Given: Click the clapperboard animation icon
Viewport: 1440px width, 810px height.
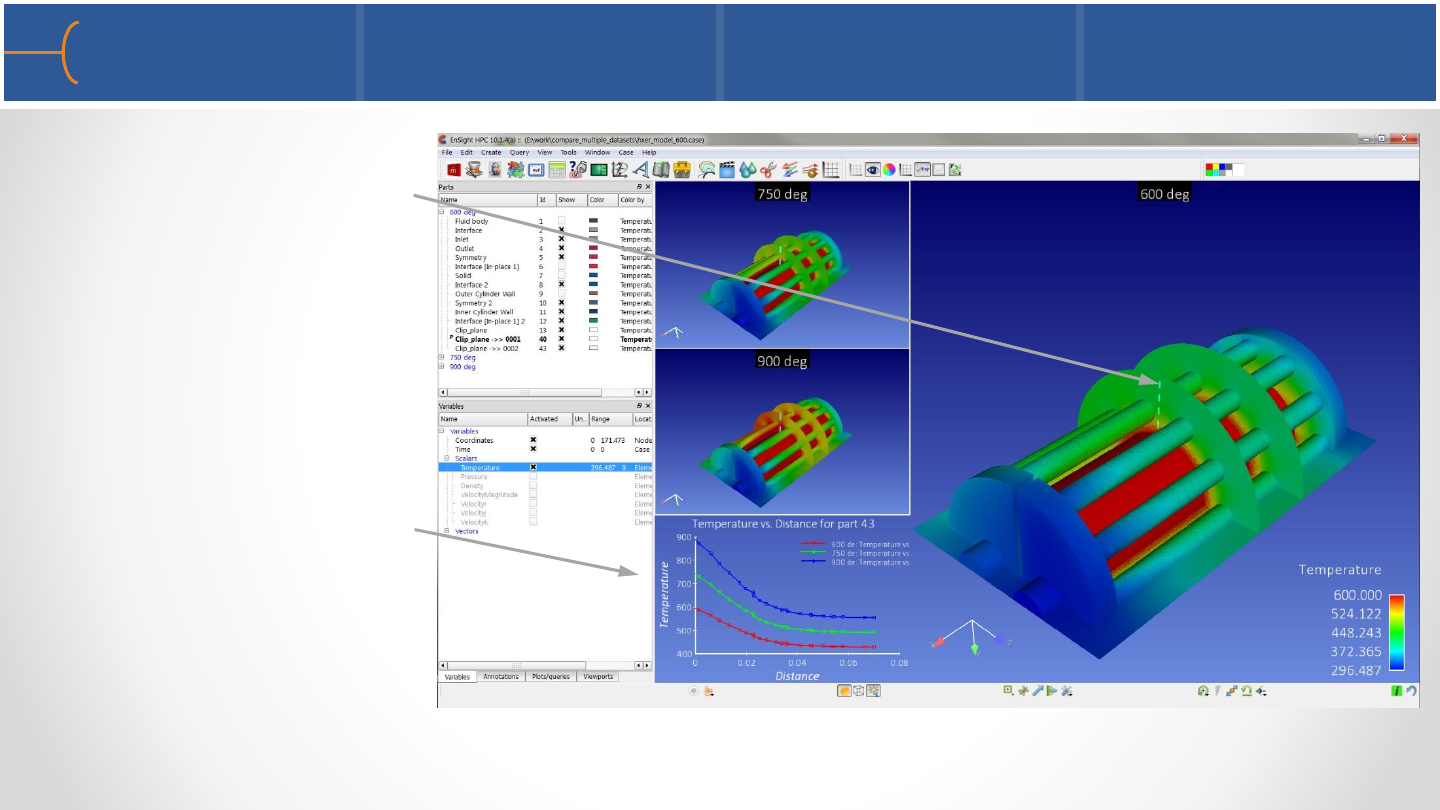Looking at the screenshot, I should (727, 170).
